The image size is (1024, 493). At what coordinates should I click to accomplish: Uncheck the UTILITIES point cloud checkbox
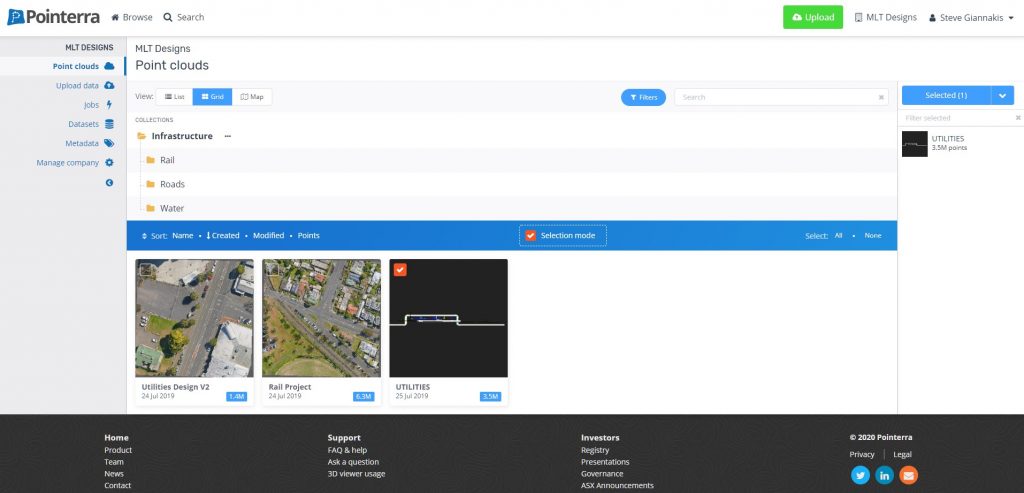point(400,269)
